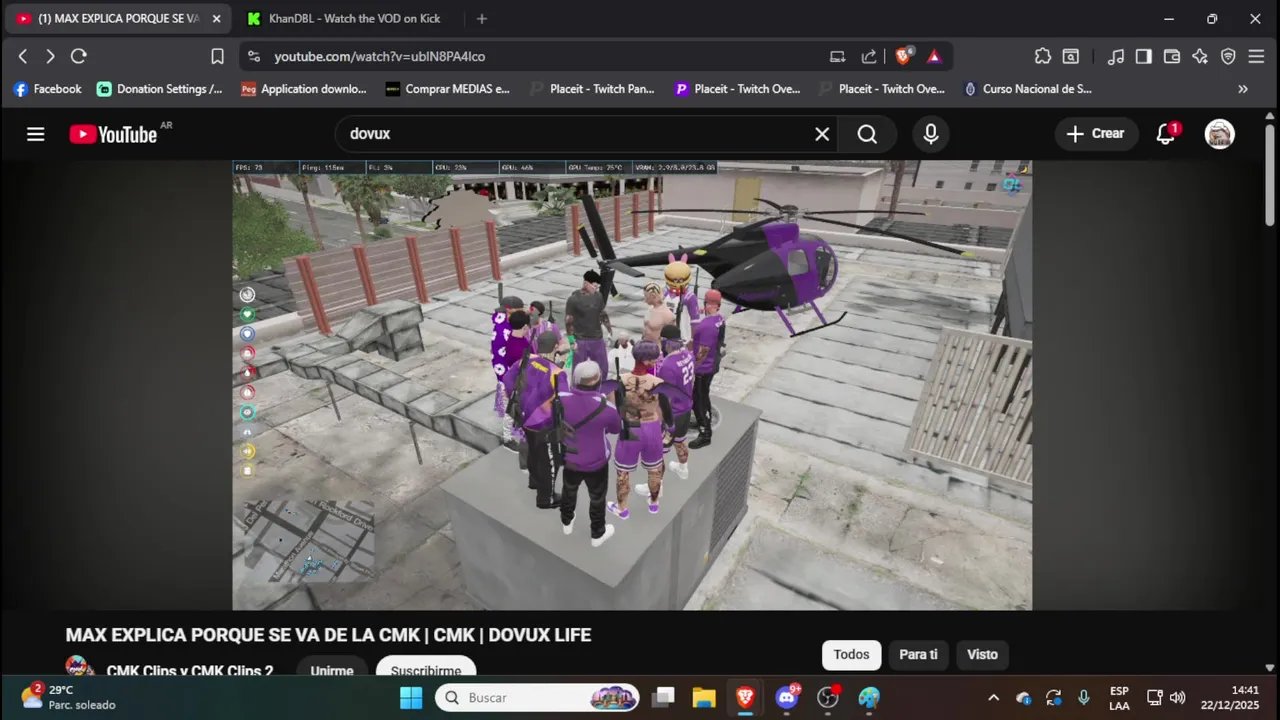Open the media control music note icon
This screenshot has width=1280, height=720.
tap(1116, 57)
